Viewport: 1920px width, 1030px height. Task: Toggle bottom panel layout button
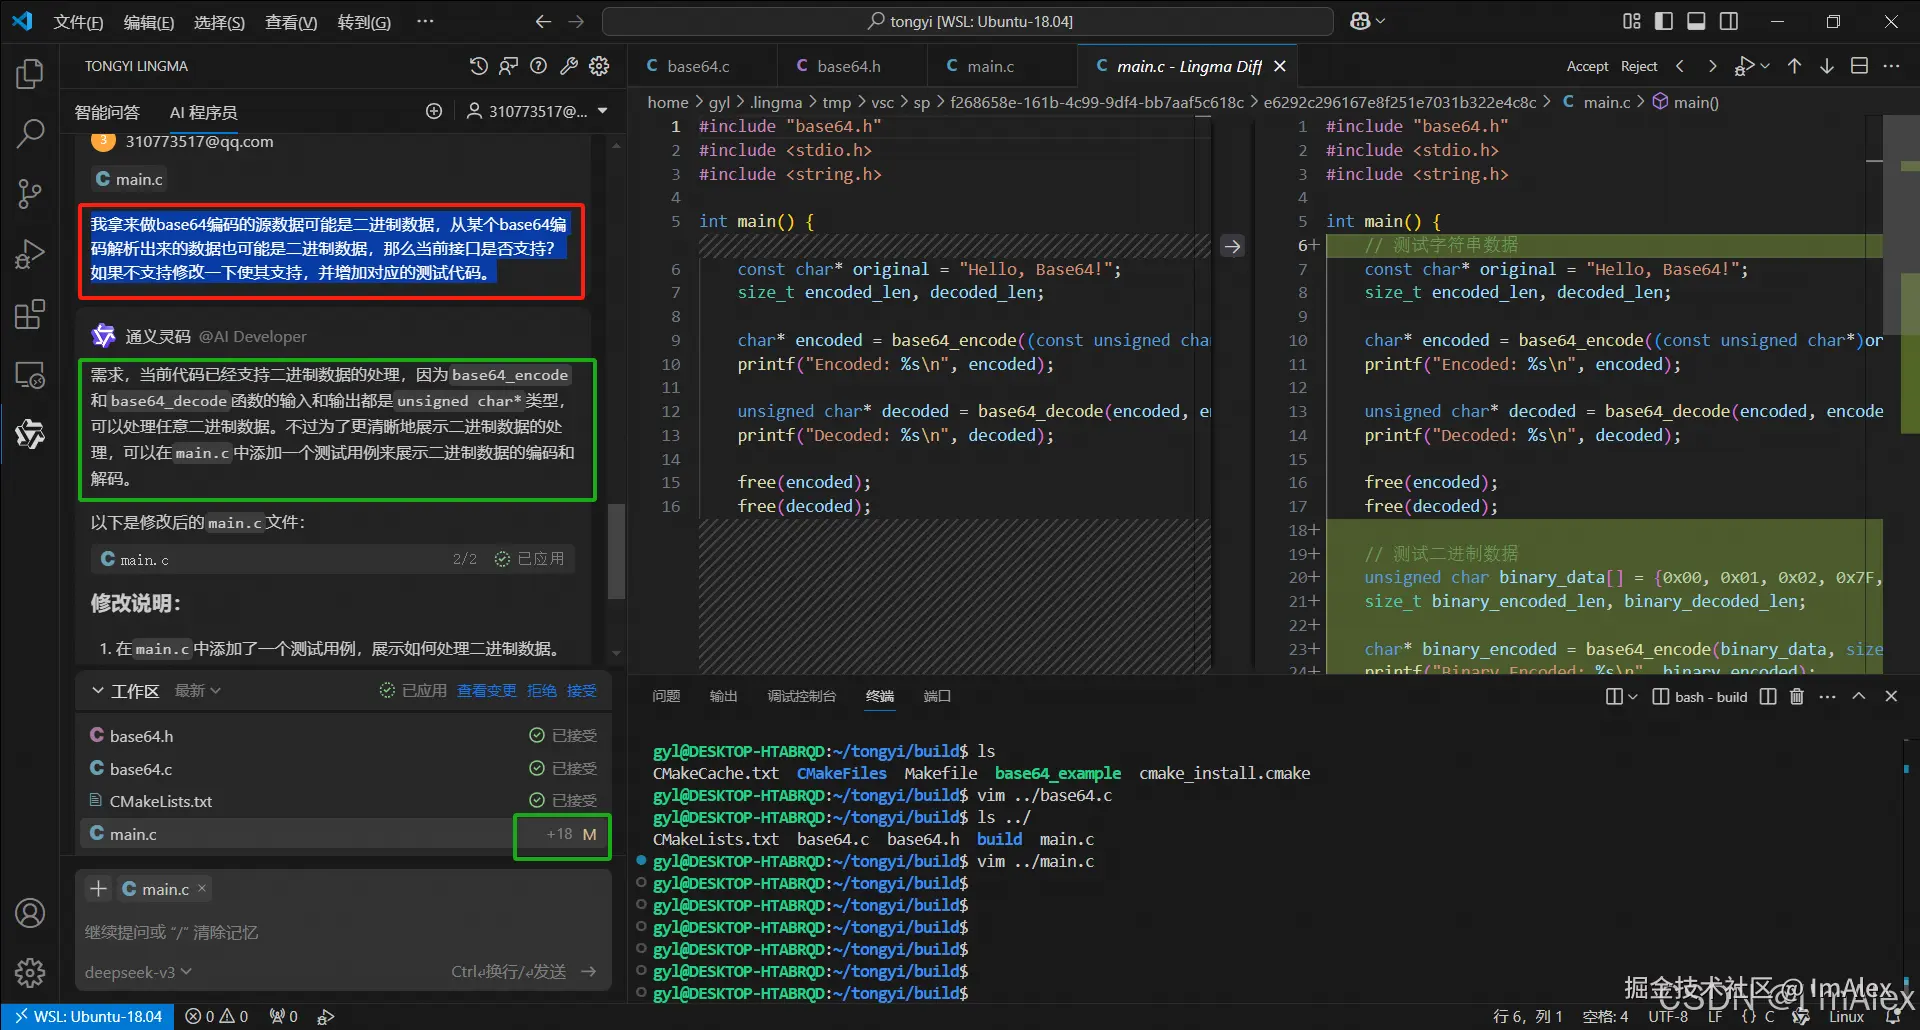[x=1696, y=21]
